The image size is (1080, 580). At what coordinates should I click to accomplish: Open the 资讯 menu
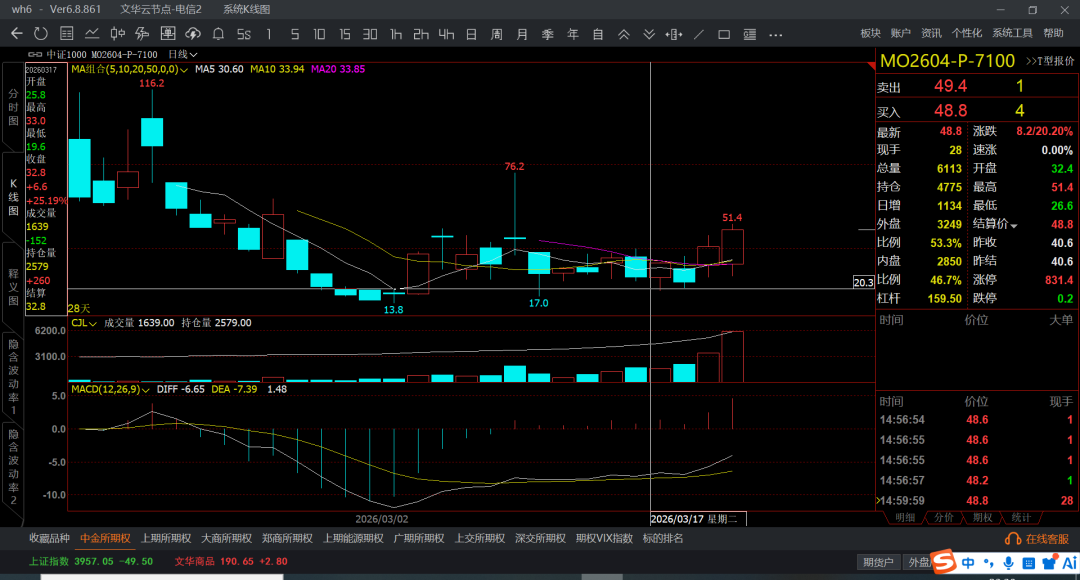pyautogui.click(x=931, y=33)
